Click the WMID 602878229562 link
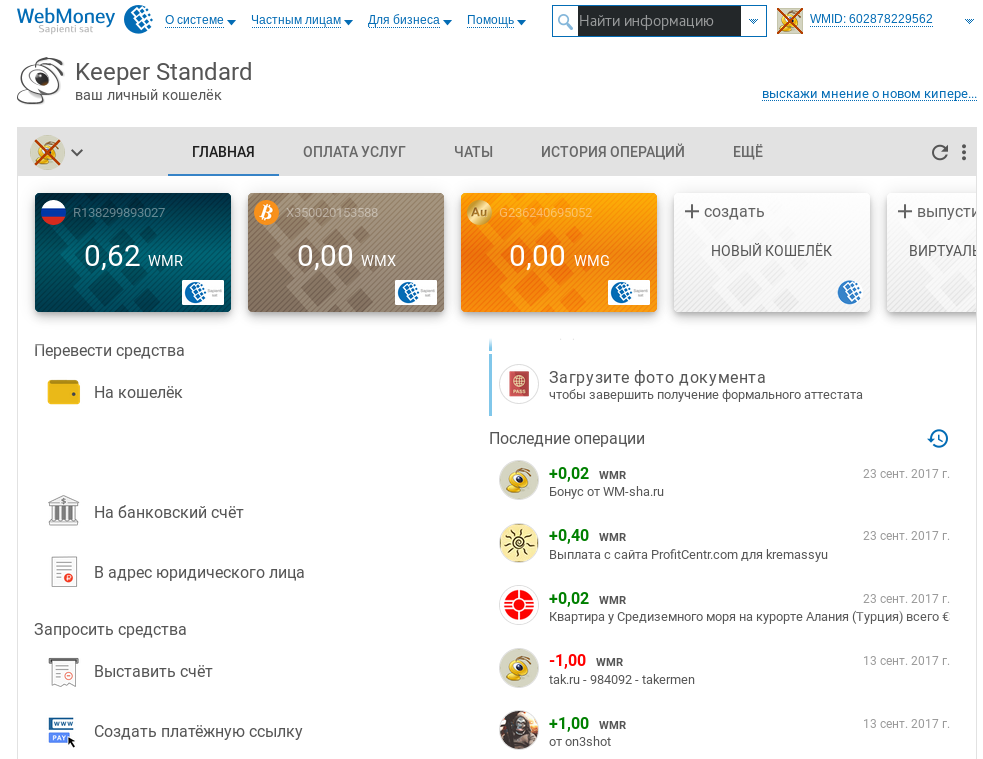 coord(870,19)
